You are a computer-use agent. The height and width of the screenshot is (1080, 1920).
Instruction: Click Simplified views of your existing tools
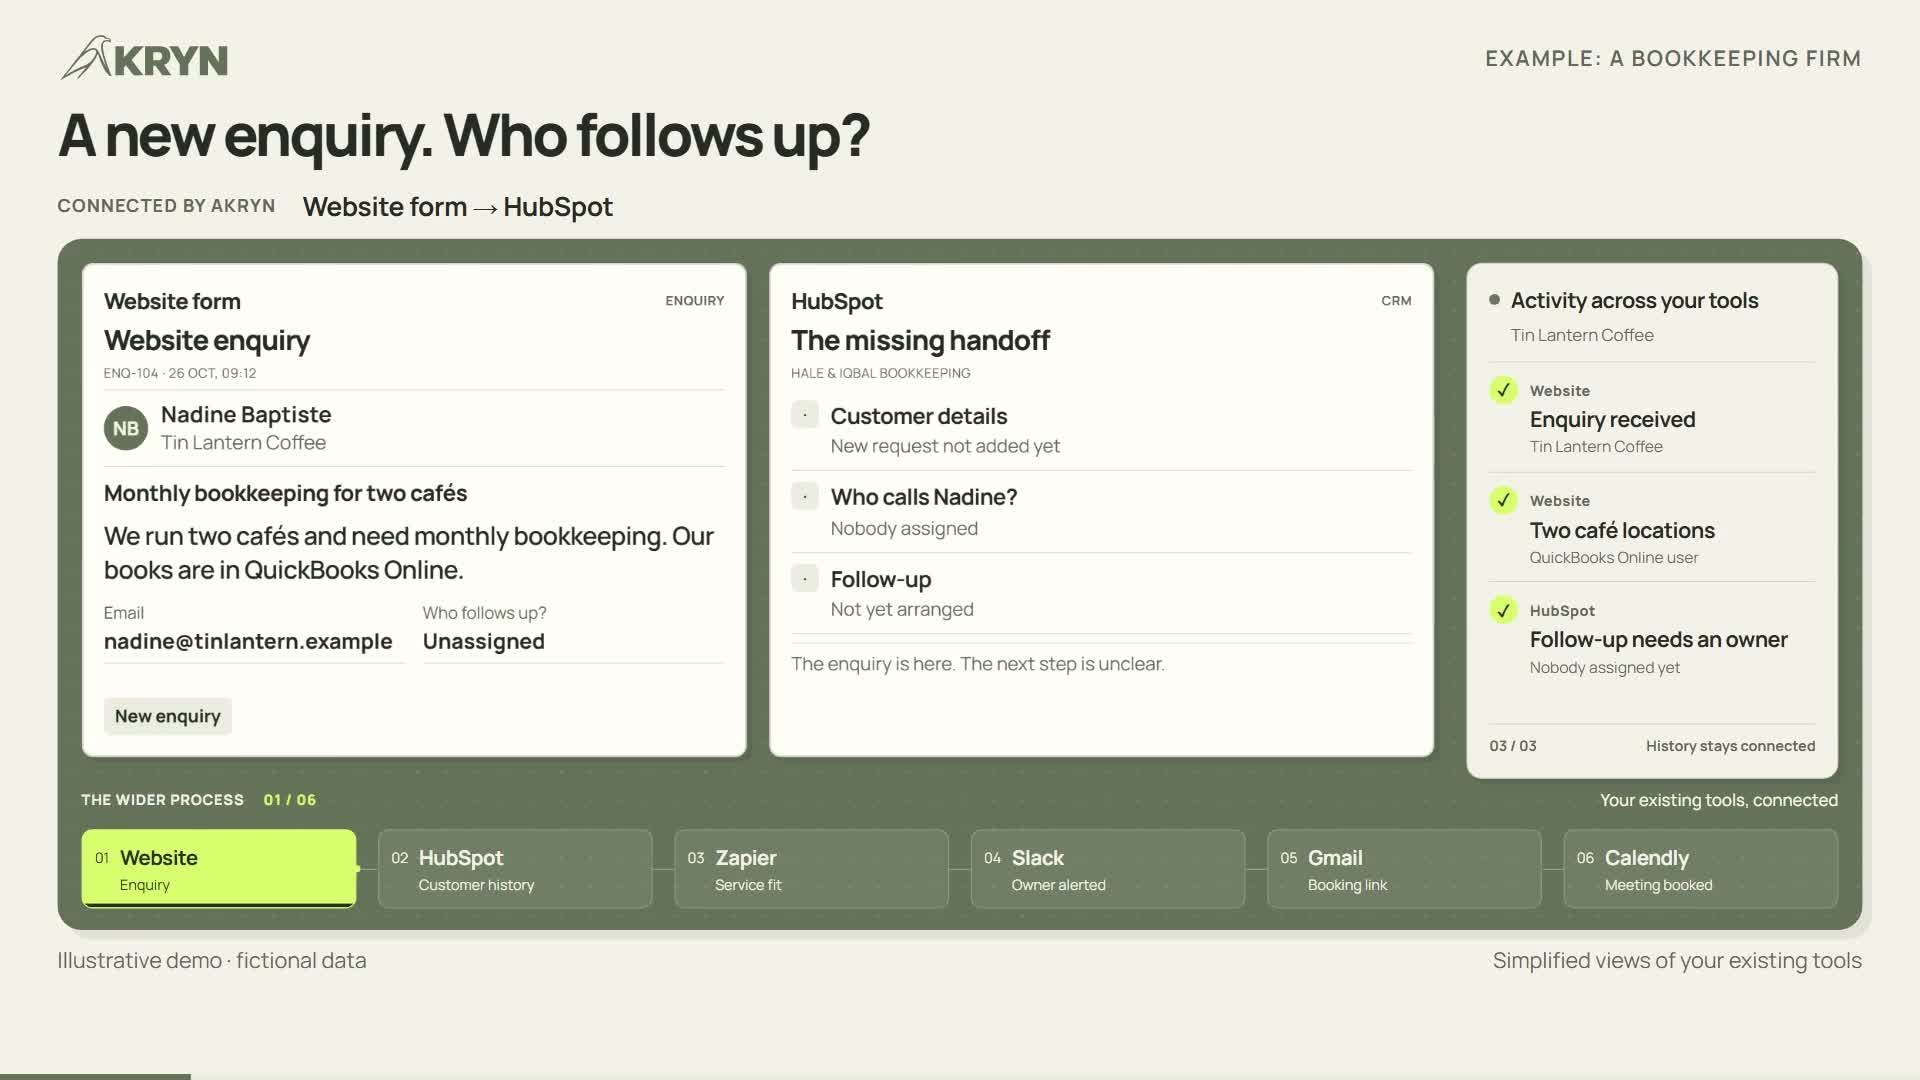pyautogui.click(x=1677, y=961)
